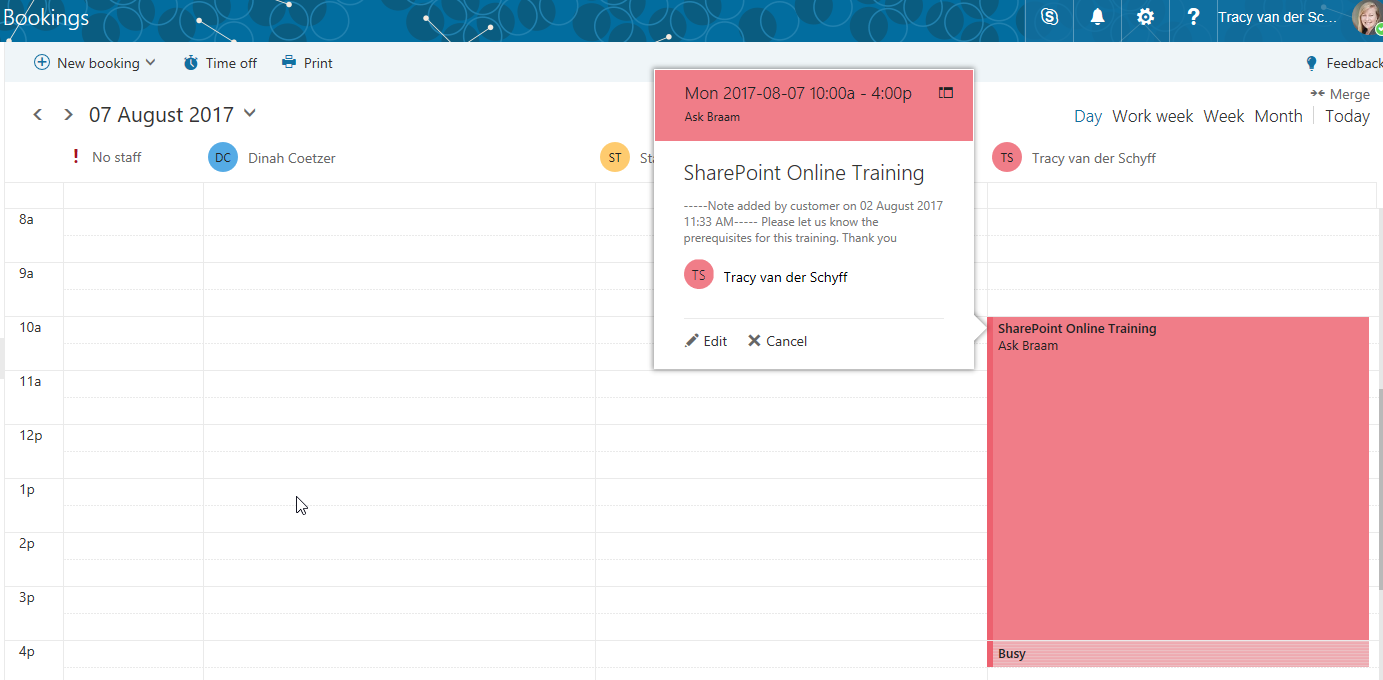Open Tracy van der Sc... account menu
Viewport: 1383px width, 680px height.
1277,17
